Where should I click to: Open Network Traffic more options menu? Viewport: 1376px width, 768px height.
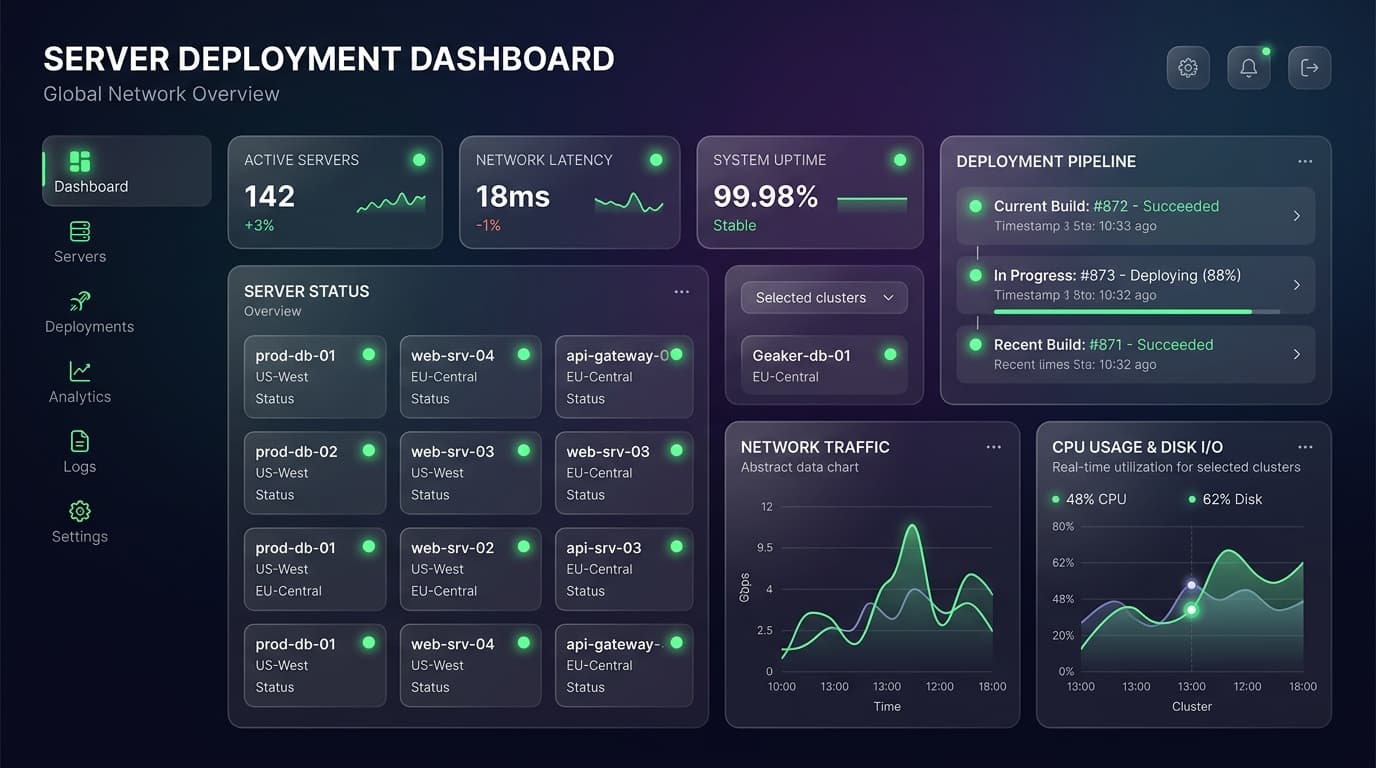(x=993, y=447)
